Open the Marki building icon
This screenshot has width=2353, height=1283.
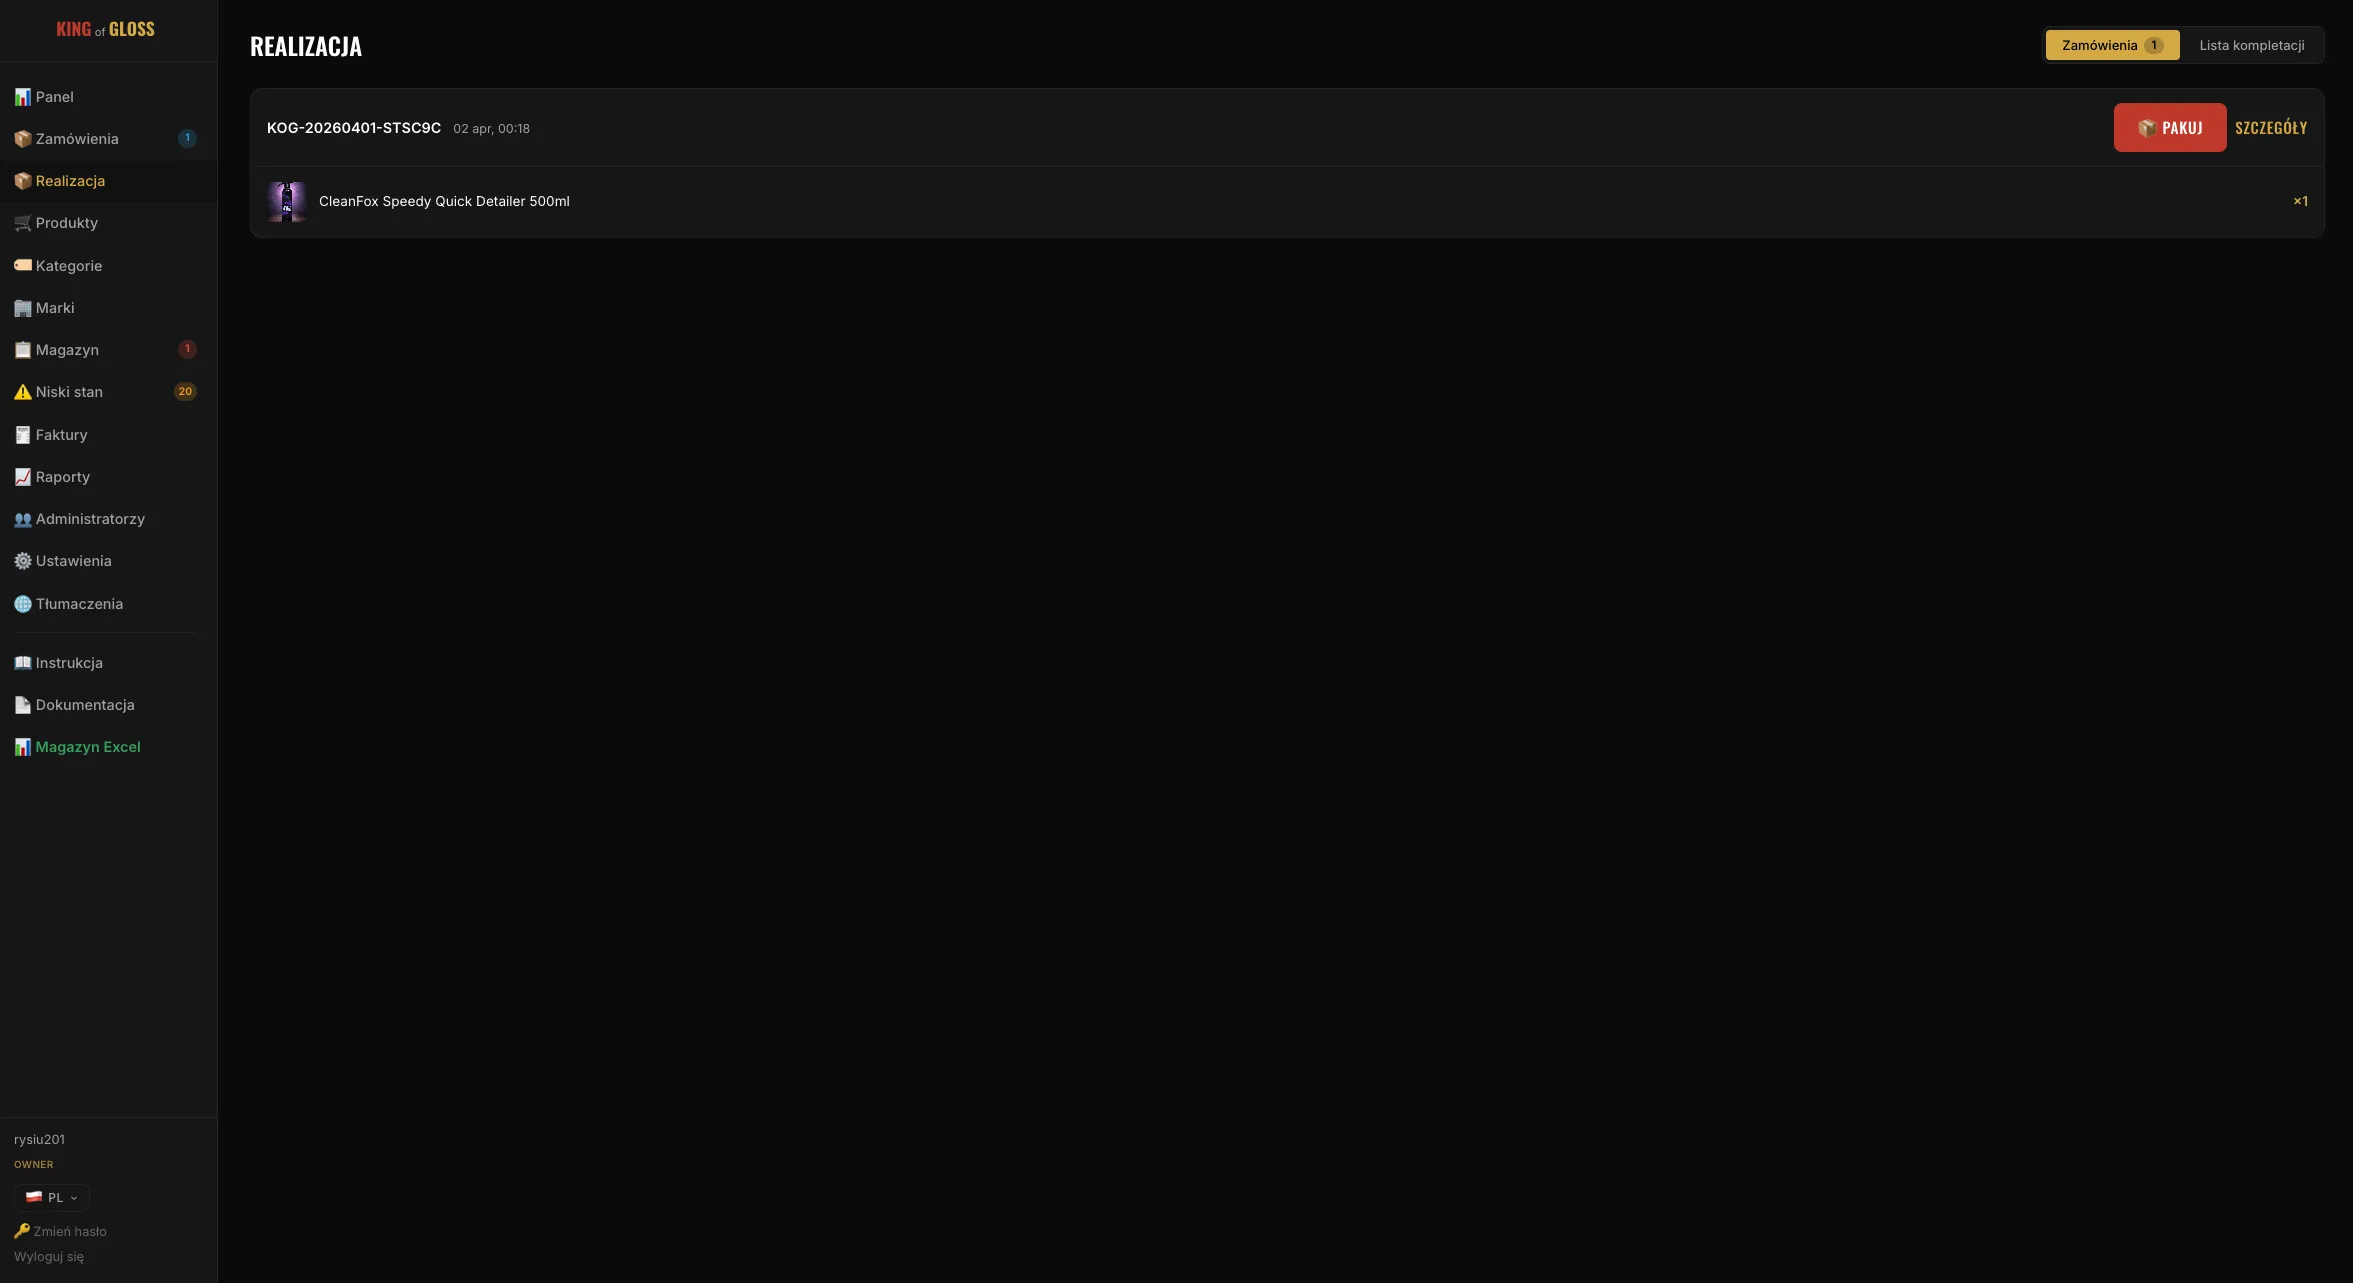[x=22, y=308]
